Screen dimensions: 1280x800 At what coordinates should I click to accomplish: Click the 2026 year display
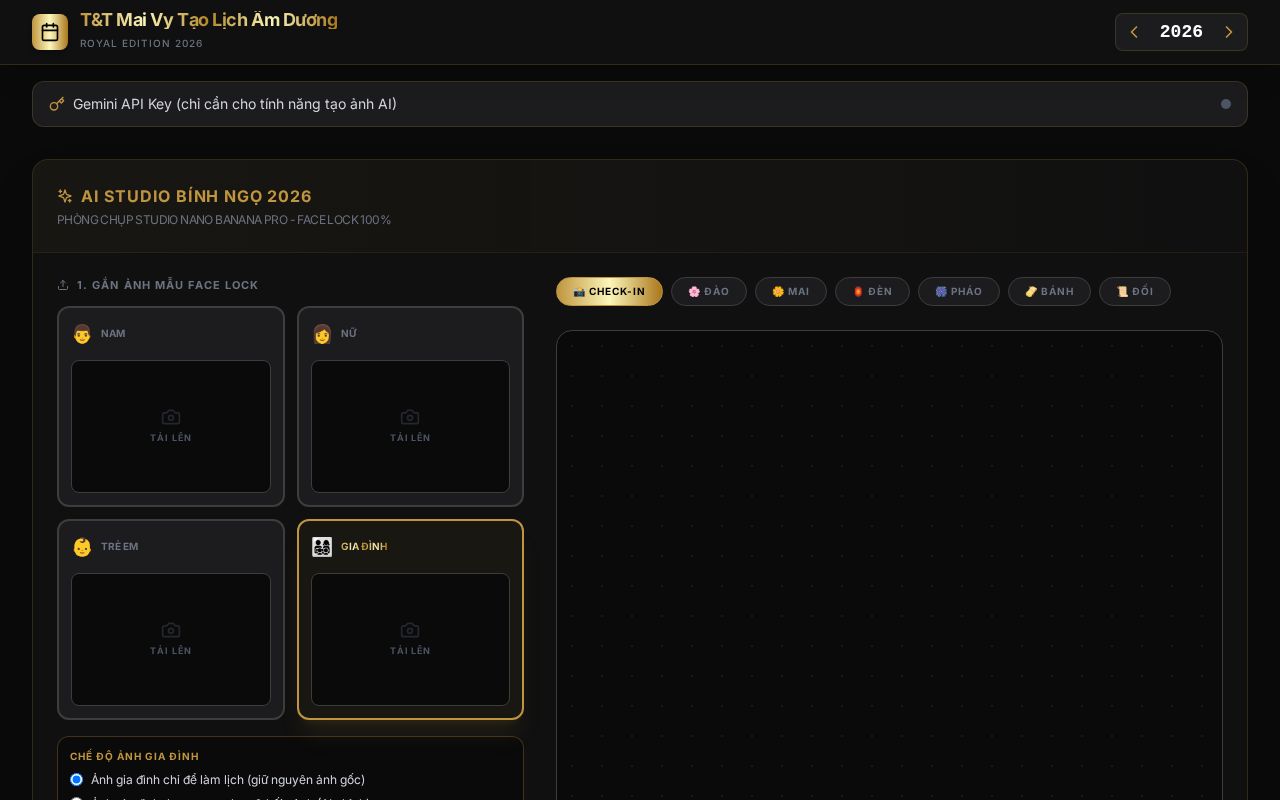(1181, 32)
